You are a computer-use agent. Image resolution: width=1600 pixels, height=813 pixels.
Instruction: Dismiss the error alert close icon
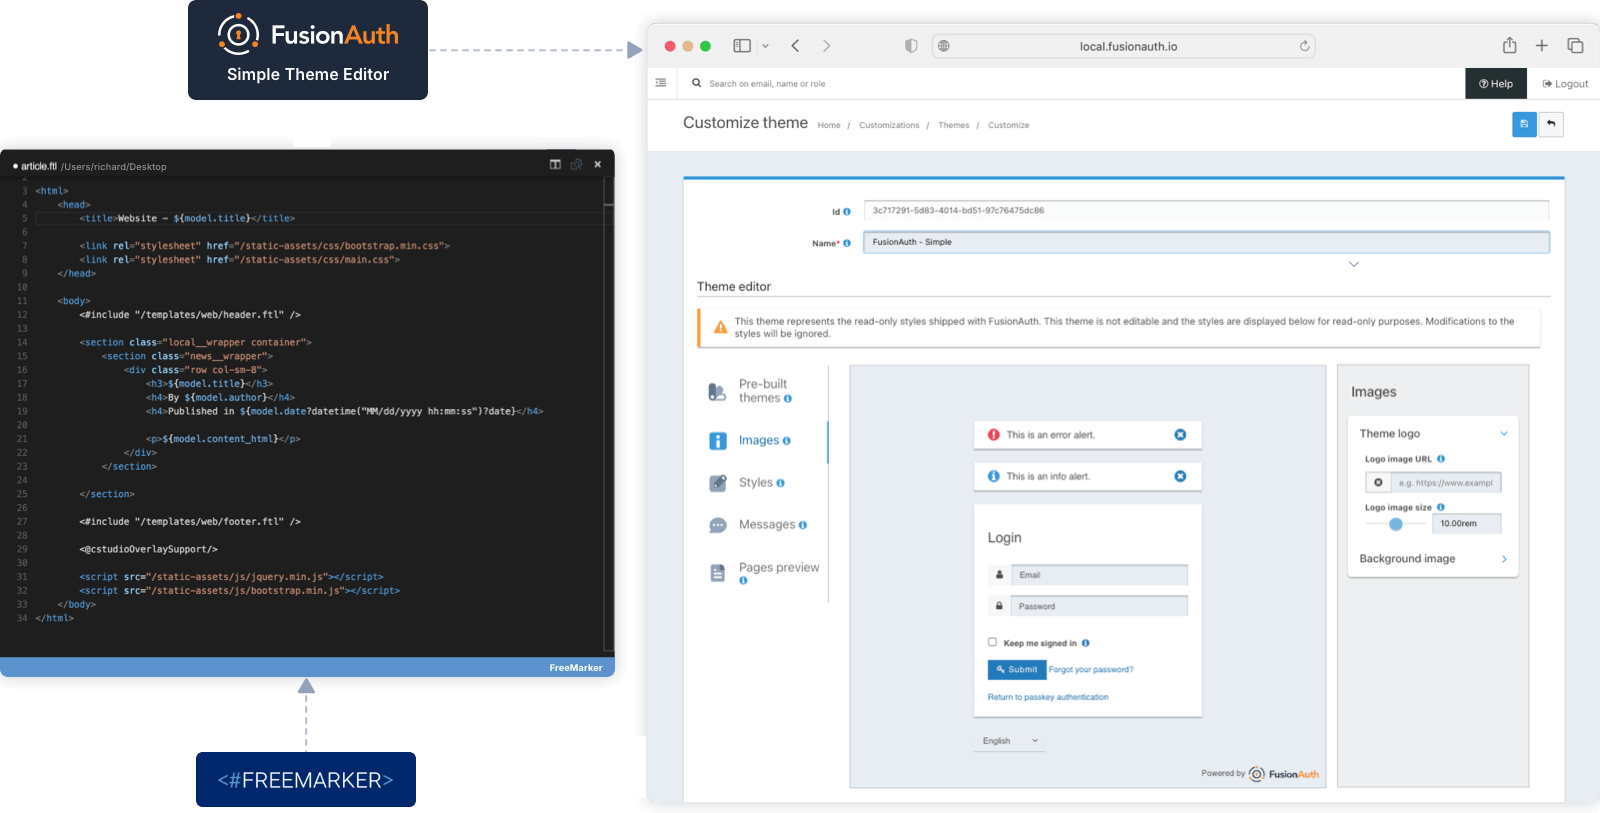pyautogui.click(x=1180, y=435)
